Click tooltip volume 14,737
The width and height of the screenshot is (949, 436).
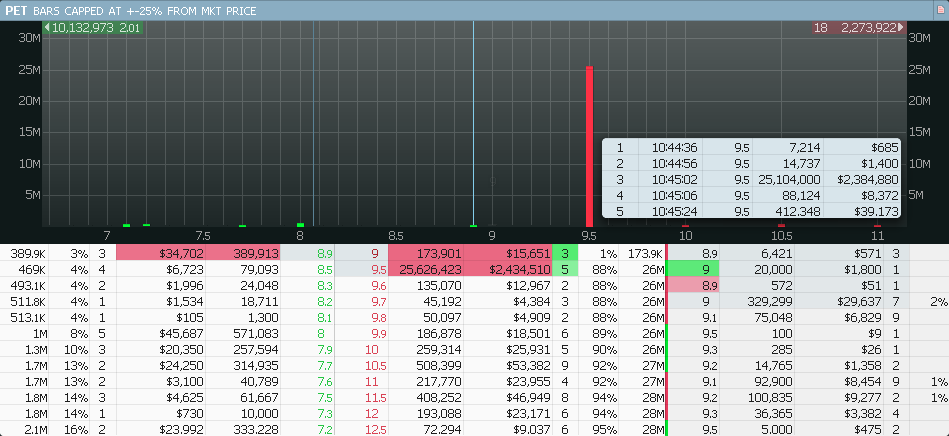pos(802,164)
